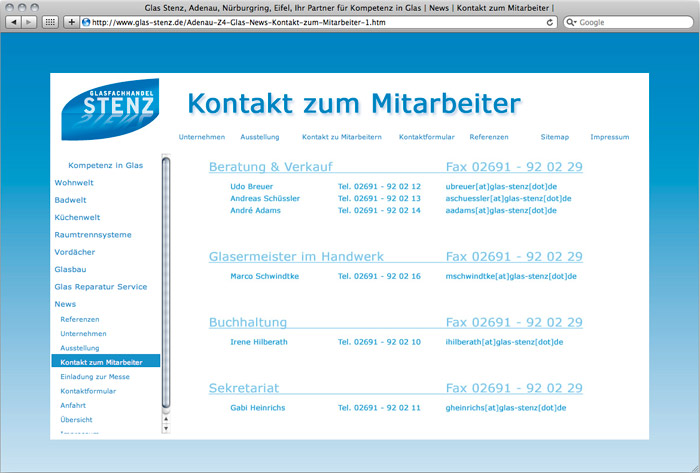The width and height of the screenshot is (700, 473).
Task: Click phone number Tel. 02691 - 92 02 13
Action: pos(379,199)
